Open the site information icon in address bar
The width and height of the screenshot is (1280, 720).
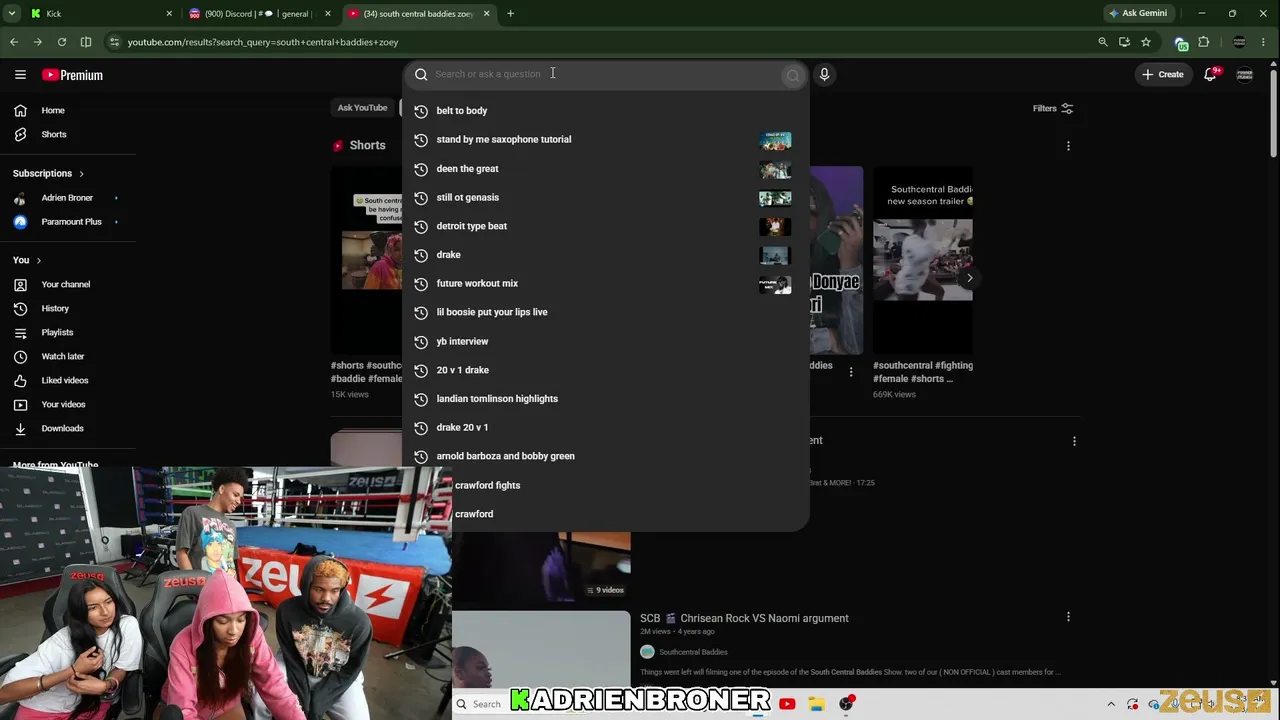[114, 42]
